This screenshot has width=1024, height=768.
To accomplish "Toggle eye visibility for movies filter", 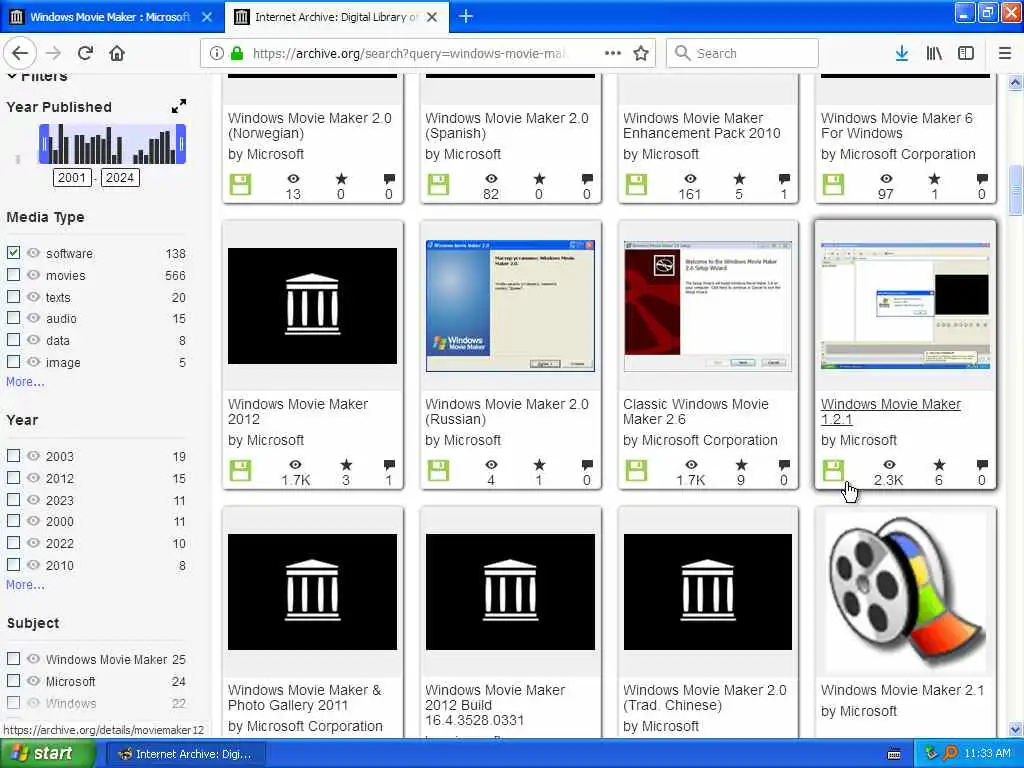I will point(33,275).
